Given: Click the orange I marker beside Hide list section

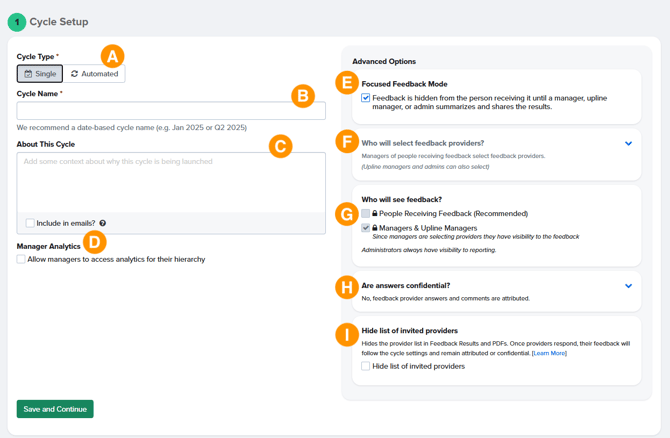Looking at the screenshot, I should tap(346, 335).
